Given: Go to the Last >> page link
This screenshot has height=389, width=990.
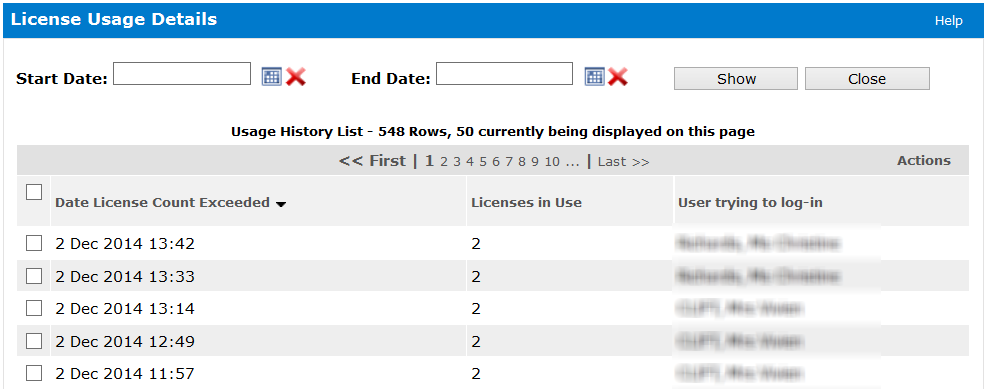Looking at the screenshot, I should point(623,162).
